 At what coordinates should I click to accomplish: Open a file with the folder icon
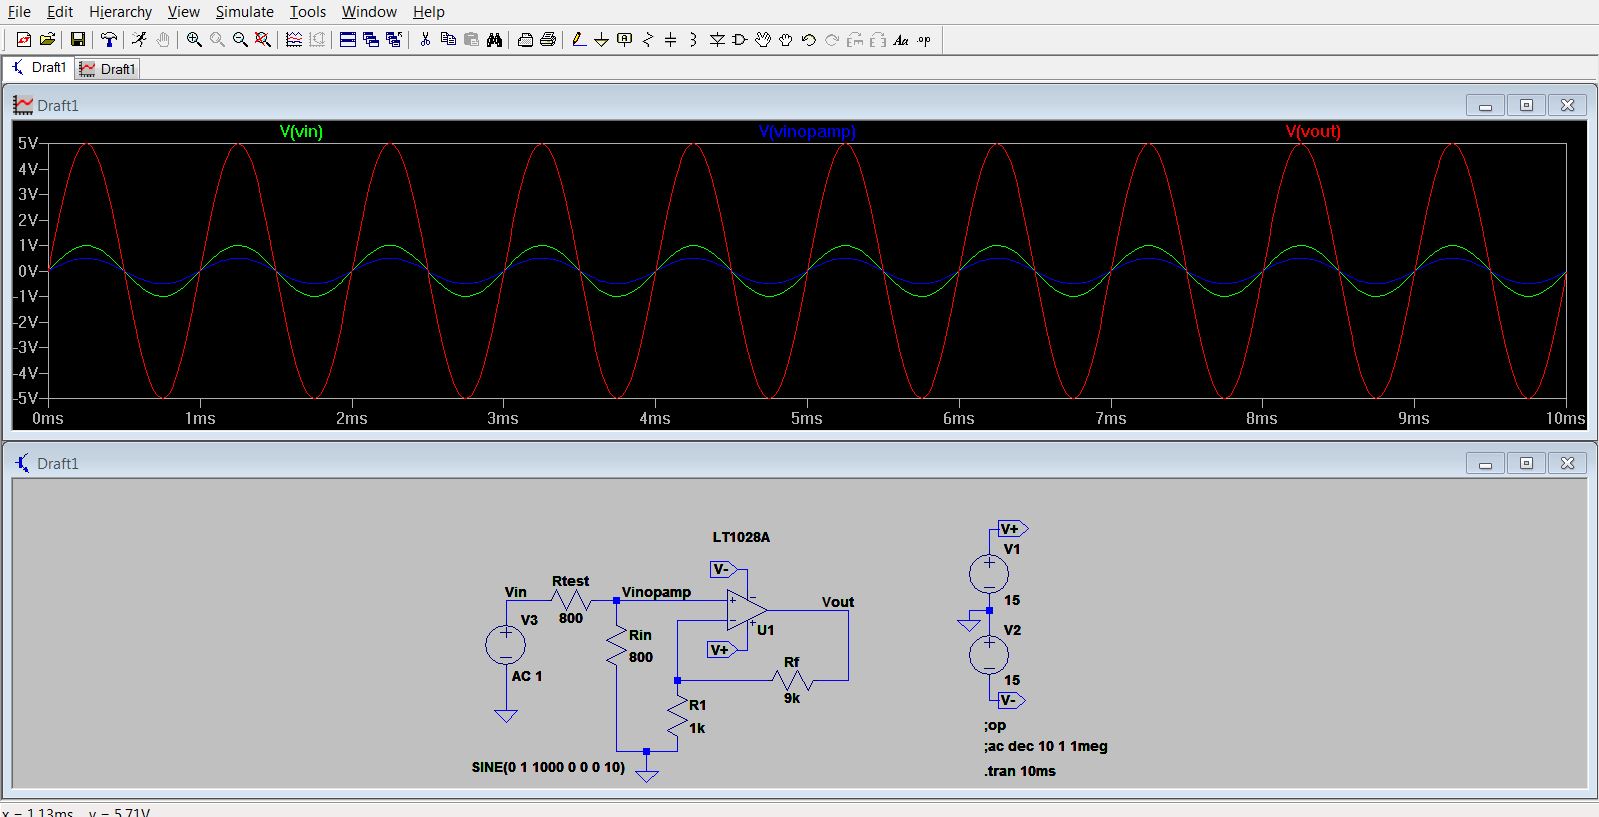tap(47, 40)
